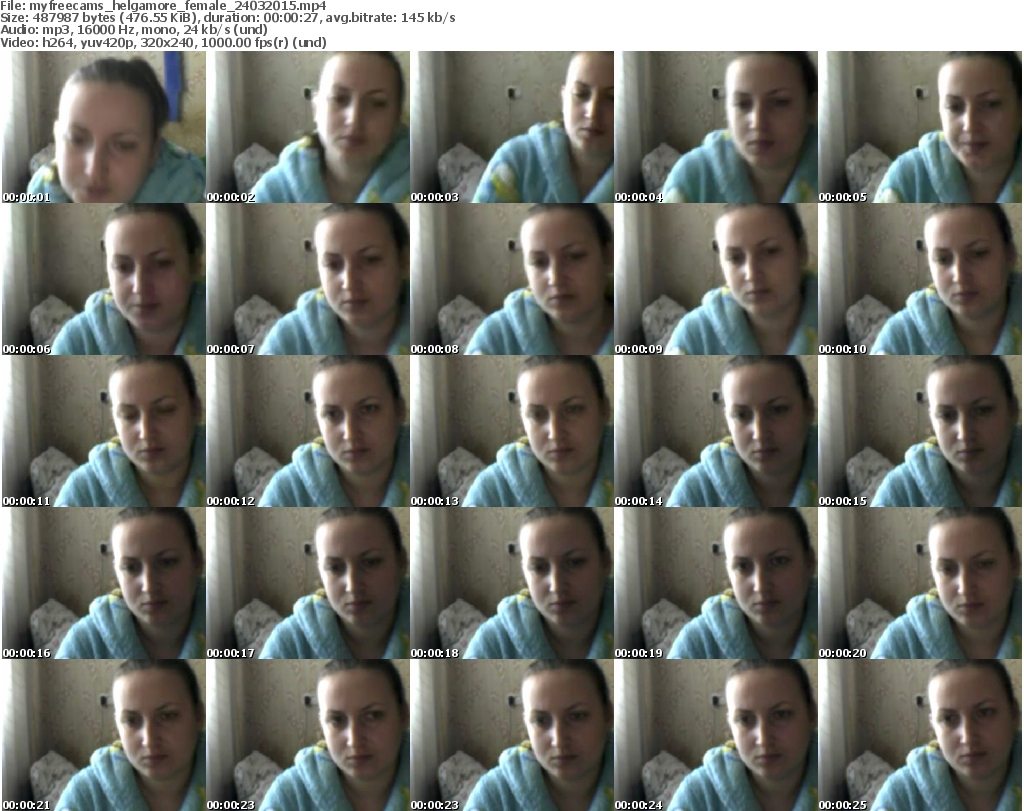This screenshot has height=811, width=1024.
Task: Pick the 00:00:09 thumbnail
Action: (716, 279)
